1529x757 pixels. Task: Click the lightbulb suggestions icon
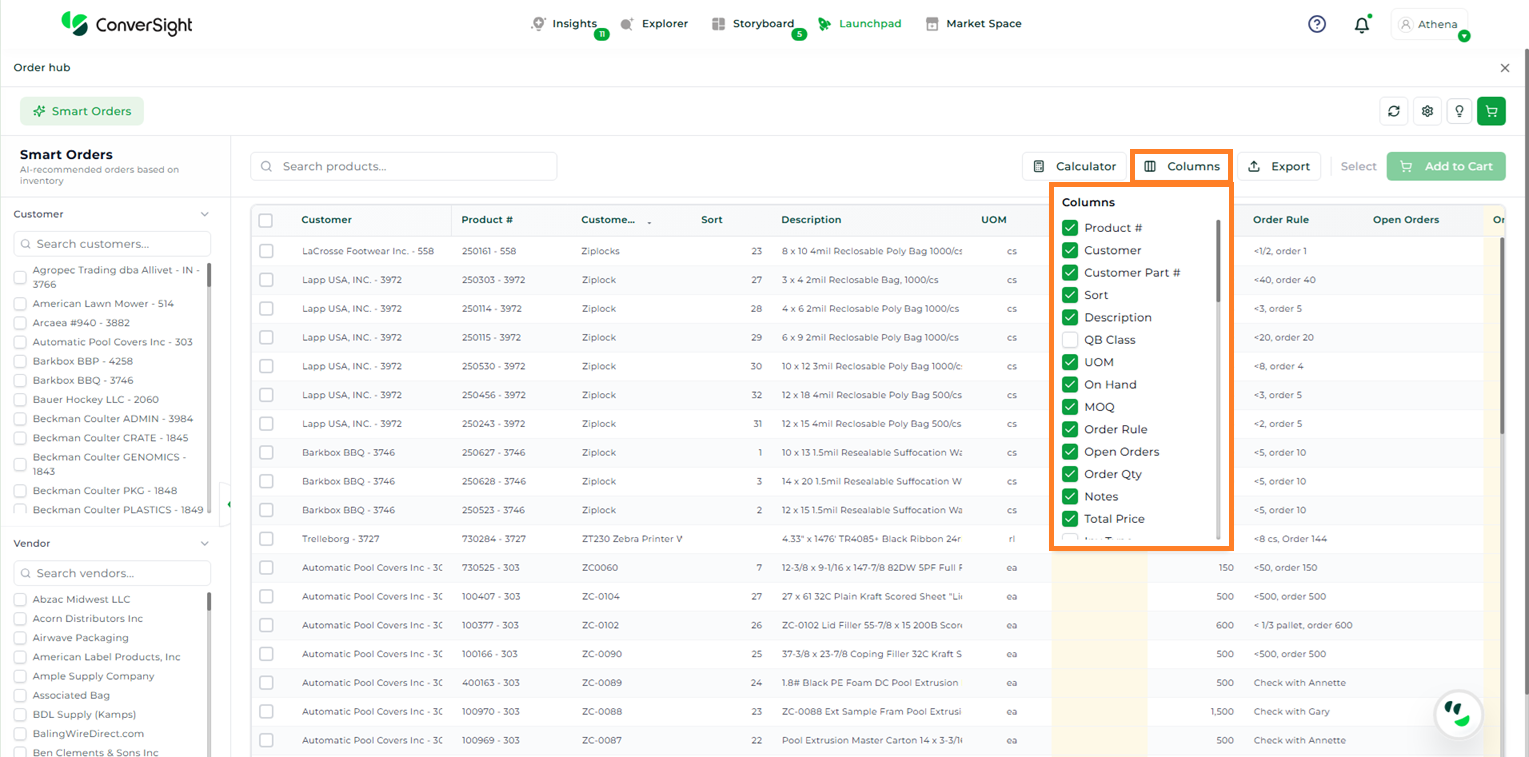pos(1459,111)
